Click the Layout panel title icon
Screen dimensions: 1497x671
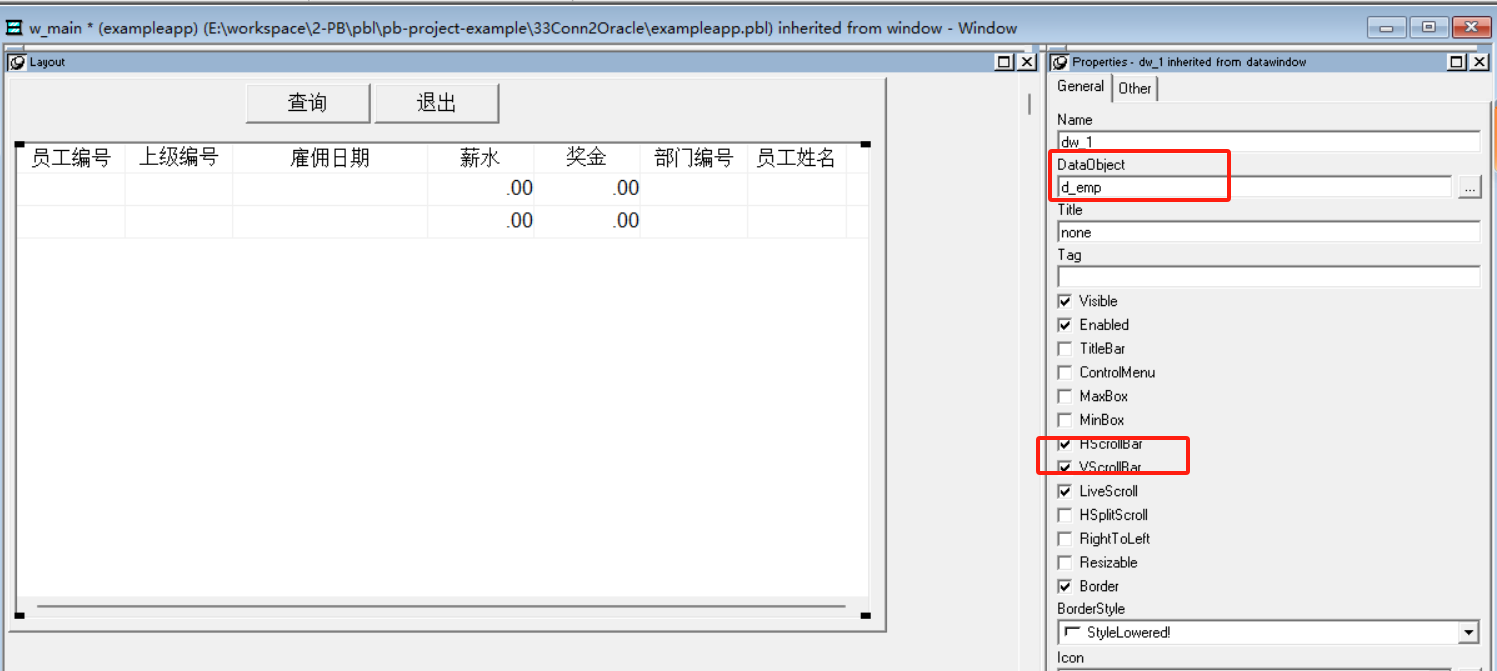tap(17, 62)
